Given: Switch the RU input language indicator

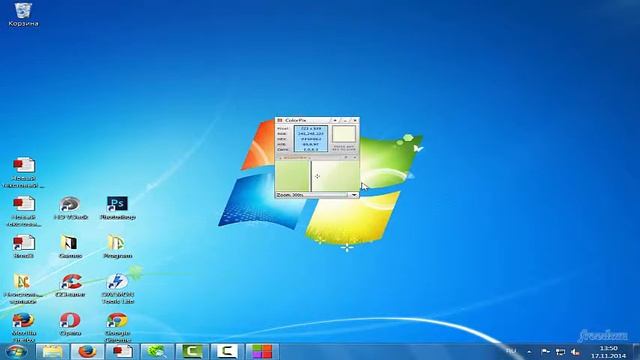Looking at the screenshot, I should [x=511, y=351].
